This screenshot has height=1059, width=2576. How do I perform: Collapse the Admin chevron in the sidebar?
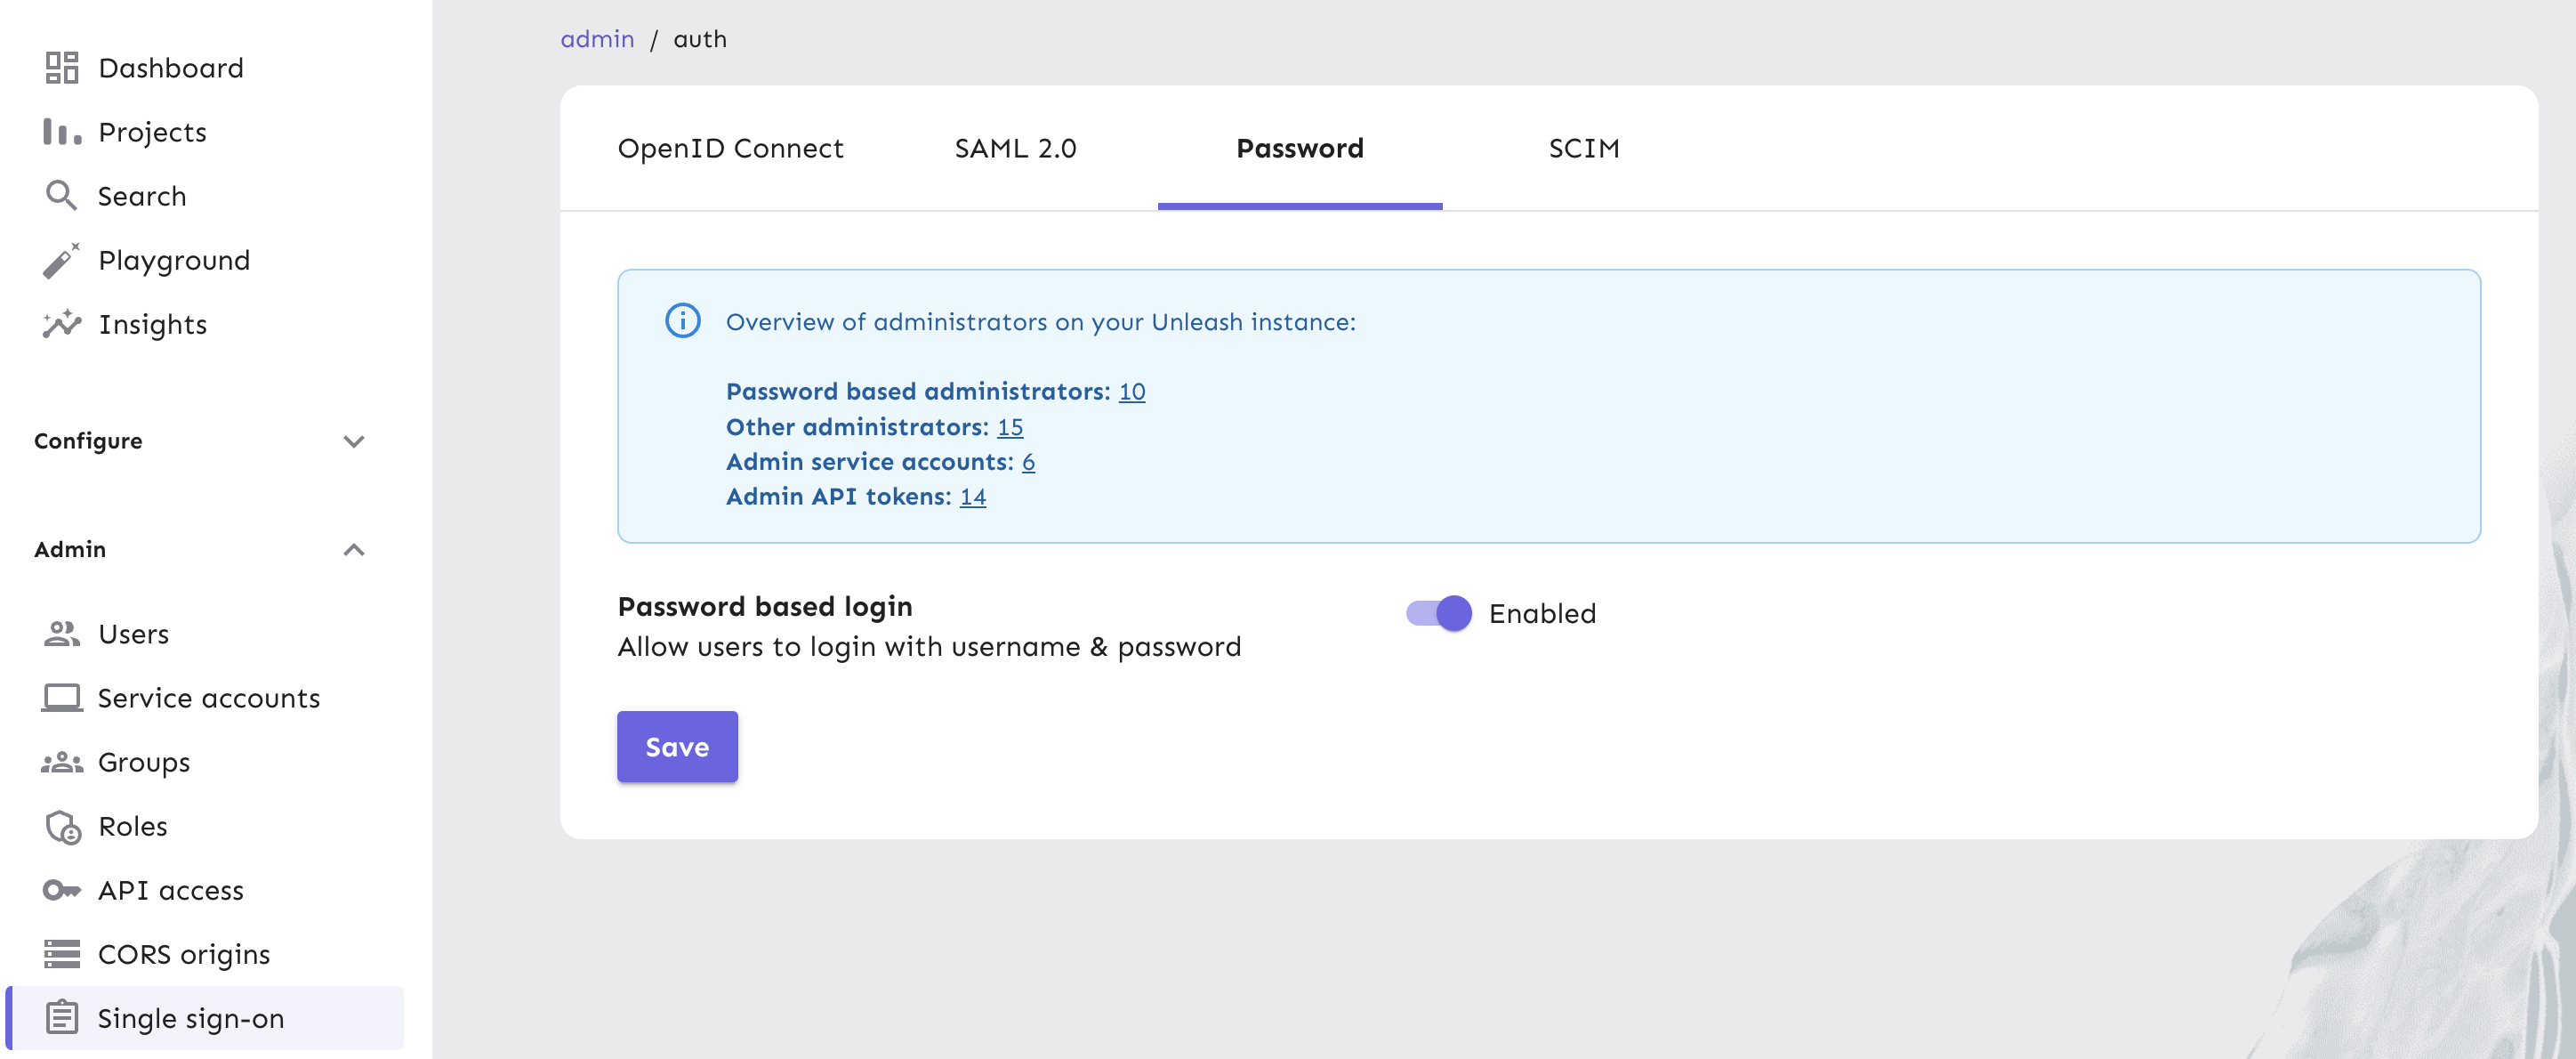(354, 549)
